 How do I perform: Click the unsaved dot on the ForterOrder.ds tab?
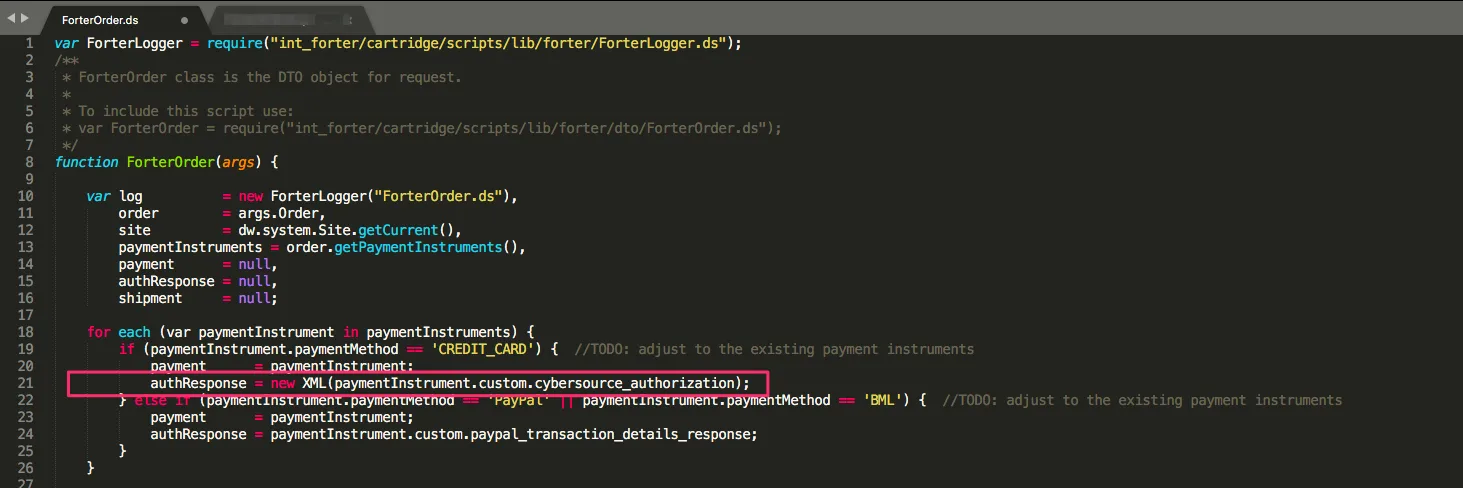(x=185, y=20)
